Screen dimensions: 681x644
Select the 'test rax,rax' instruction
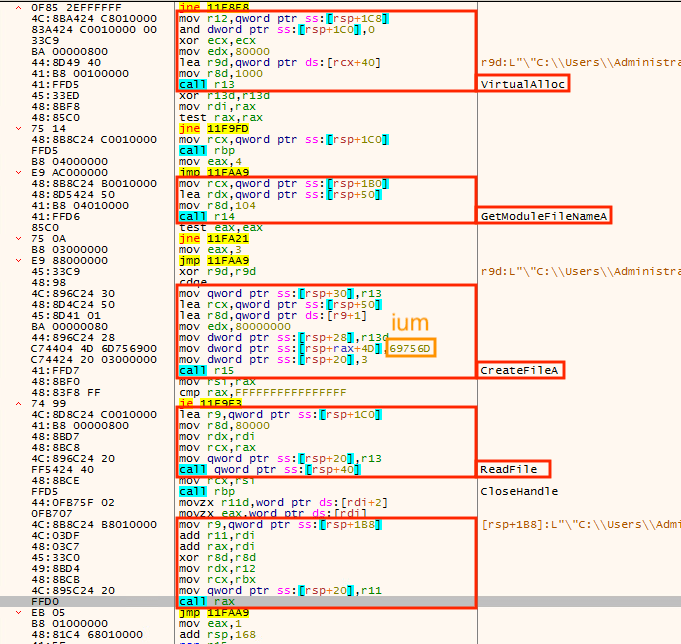221,118
